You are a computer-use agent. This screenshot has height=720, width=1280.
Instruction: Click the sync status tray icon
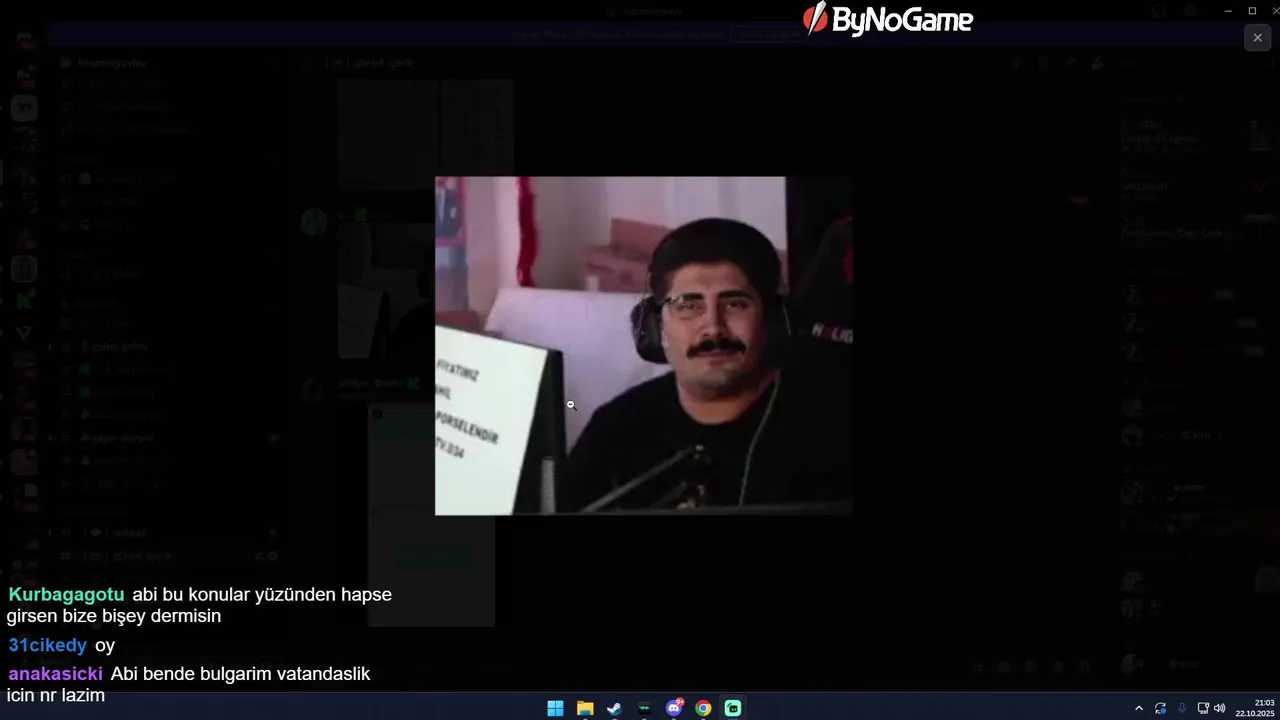click(1160, 708)
